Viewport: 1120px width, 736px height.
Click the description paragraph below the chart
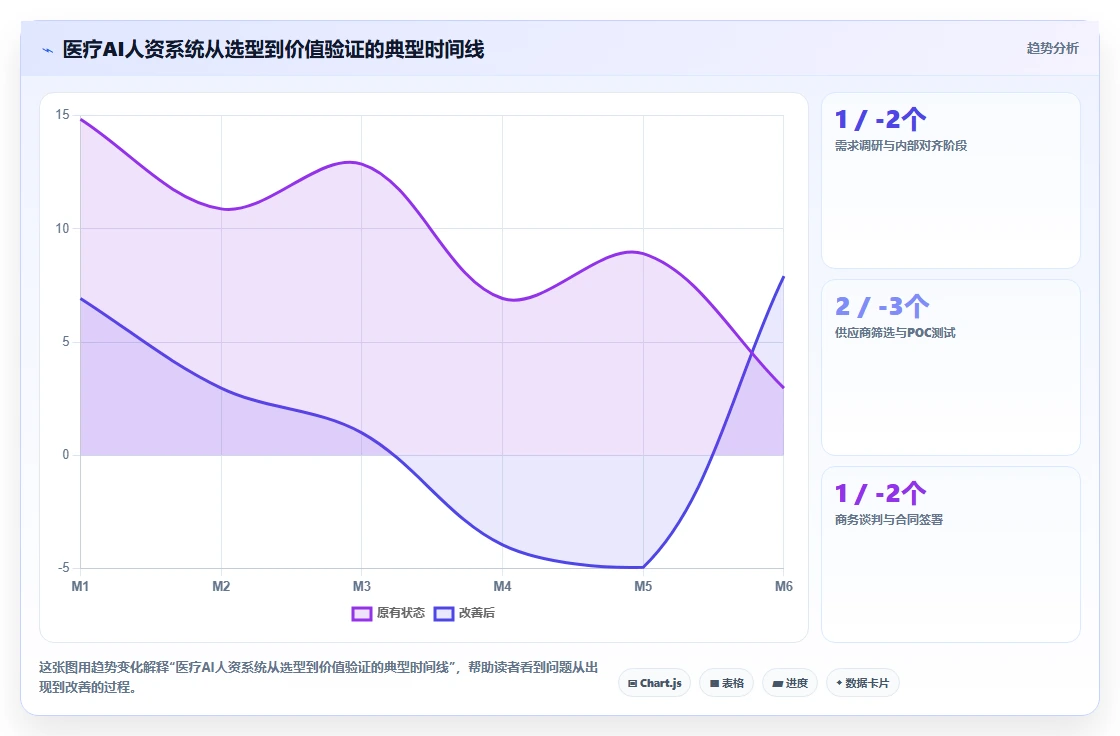pyautogui.click(x=319, y=677)
